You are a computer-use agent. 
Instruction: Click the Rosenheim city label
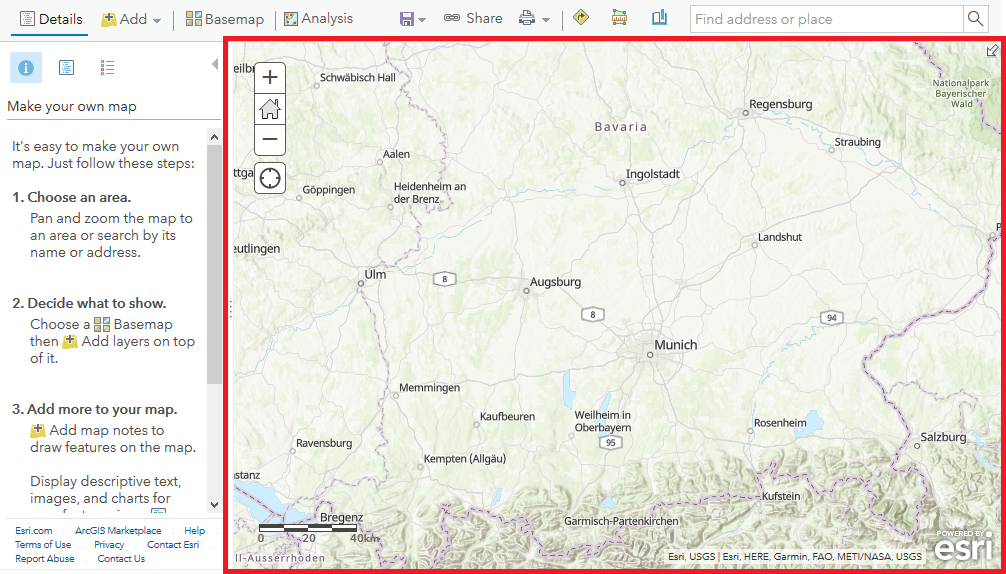[780, 423]
